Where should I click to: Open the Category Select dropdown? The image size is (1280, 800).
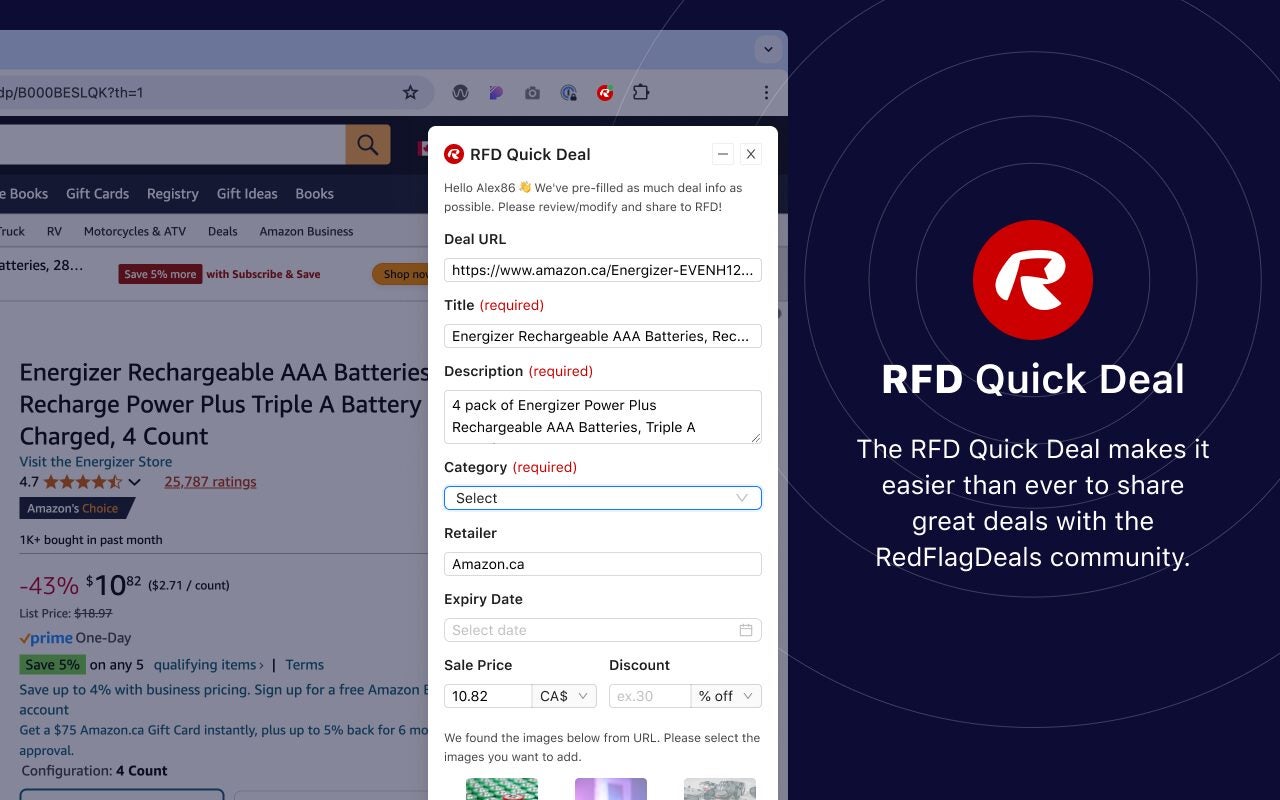point(602,497)
